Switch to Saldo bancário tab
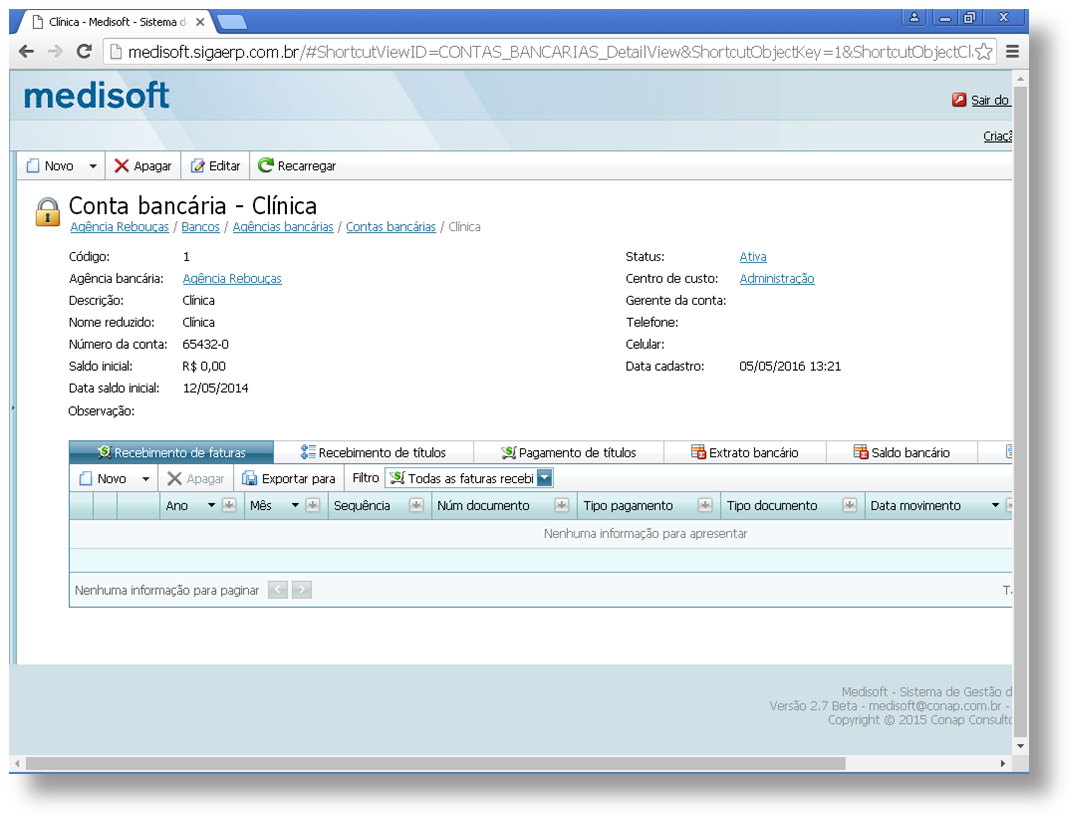 coord(902,452)
